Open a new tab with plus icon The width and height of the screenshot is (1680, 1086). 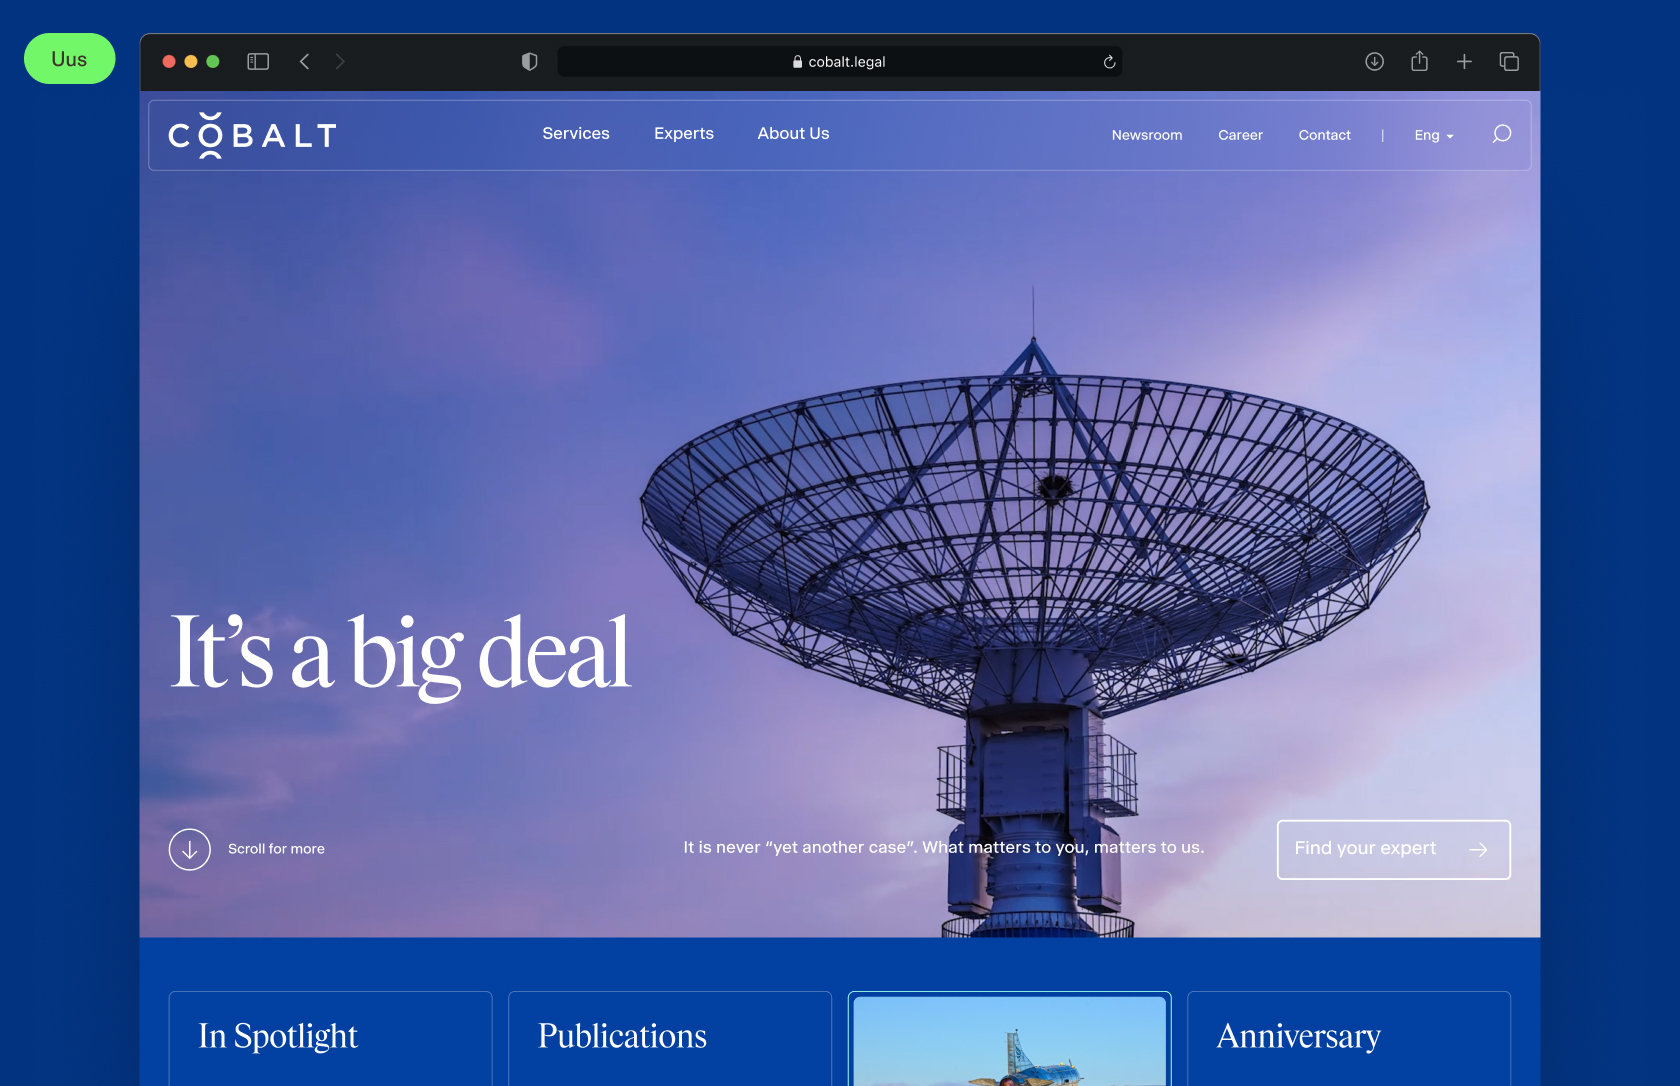click(1464, 62)
